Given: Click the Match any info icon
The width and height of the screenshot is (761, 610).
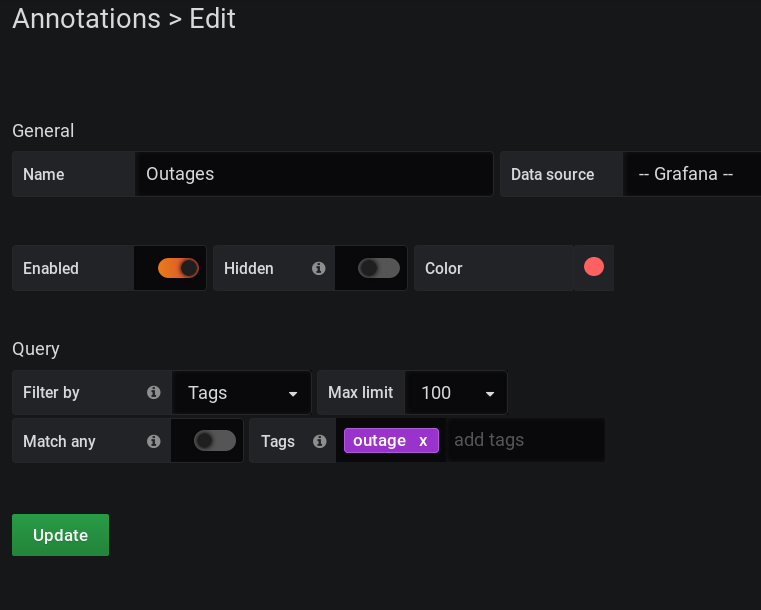Looking at the screenshot, I should point(154,441).
